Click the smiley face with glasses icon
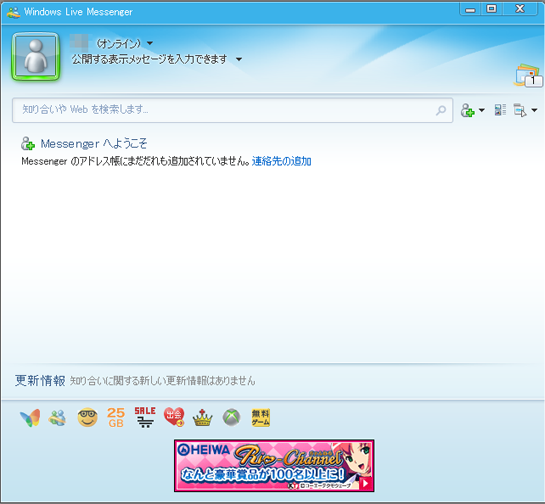The image size is (545, 504). pyautogui.click(x=87, y=417)
